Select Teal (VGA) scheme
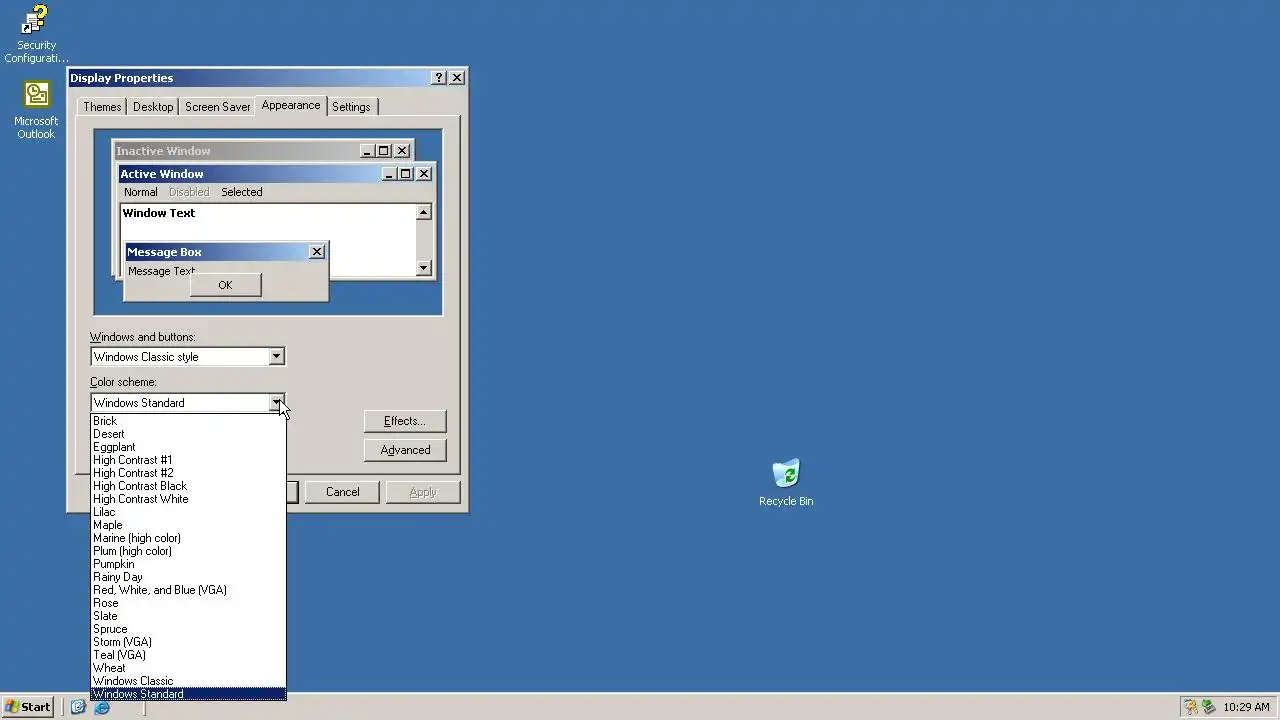Screen dimensions: 1280x720 pyautogui.click(x=188, y=655)
